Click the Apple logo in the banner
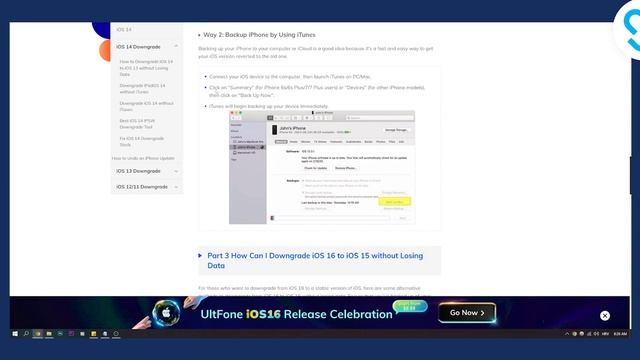This screenshot has height=360, width=640. point(166,313)
